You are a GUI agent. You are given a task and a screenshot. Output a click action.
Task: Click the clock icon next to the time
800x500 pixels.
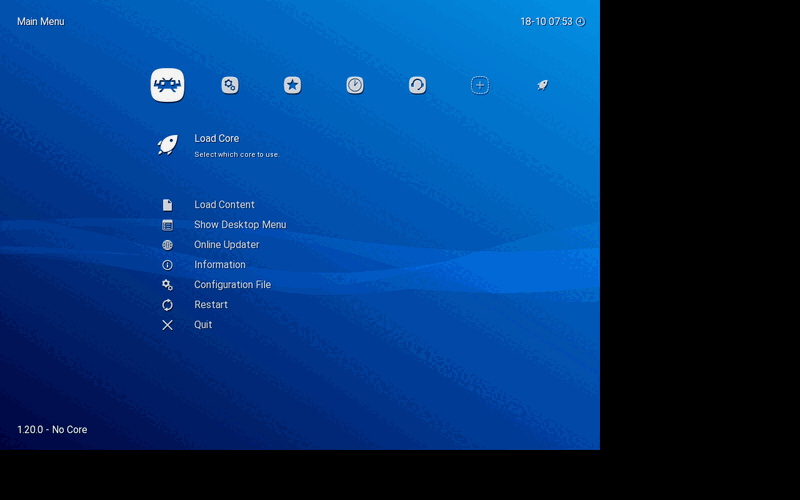point(581,21)
